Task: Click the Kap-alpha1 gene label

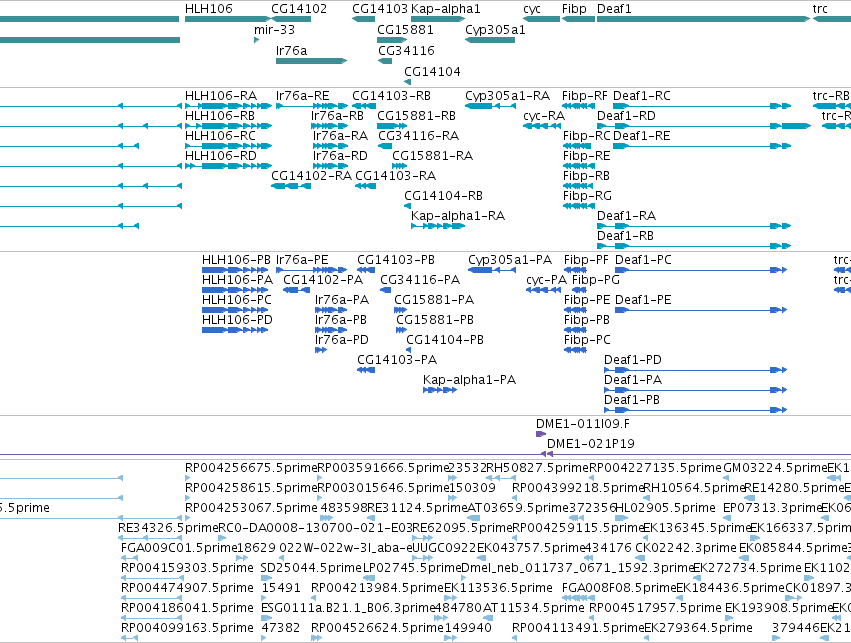Action: coord(446,9)
